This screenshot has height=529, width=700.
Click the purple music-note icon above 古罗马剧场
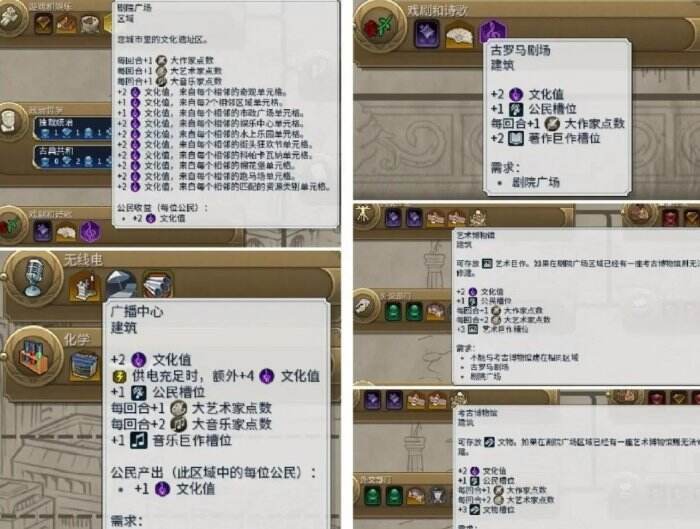coord(493,32)
